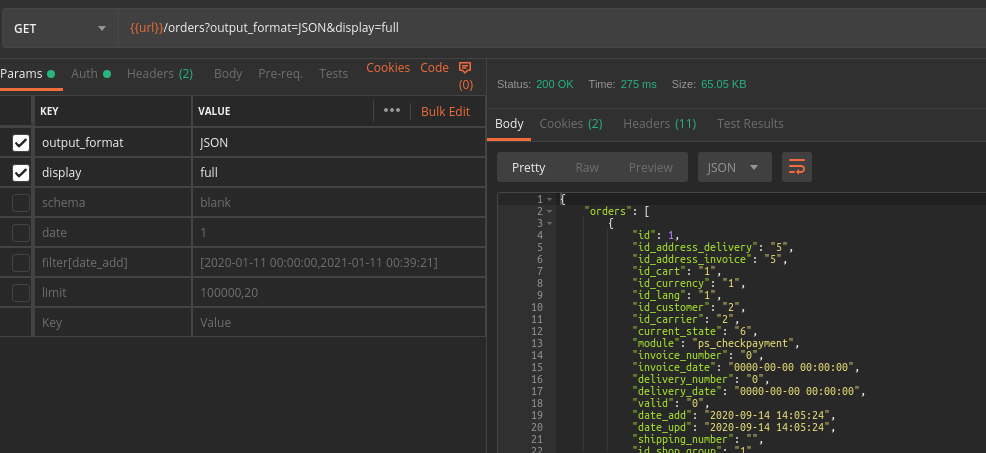986x453 pixels.
Task: Select the Pretty view button
Action: pos(528,167)
